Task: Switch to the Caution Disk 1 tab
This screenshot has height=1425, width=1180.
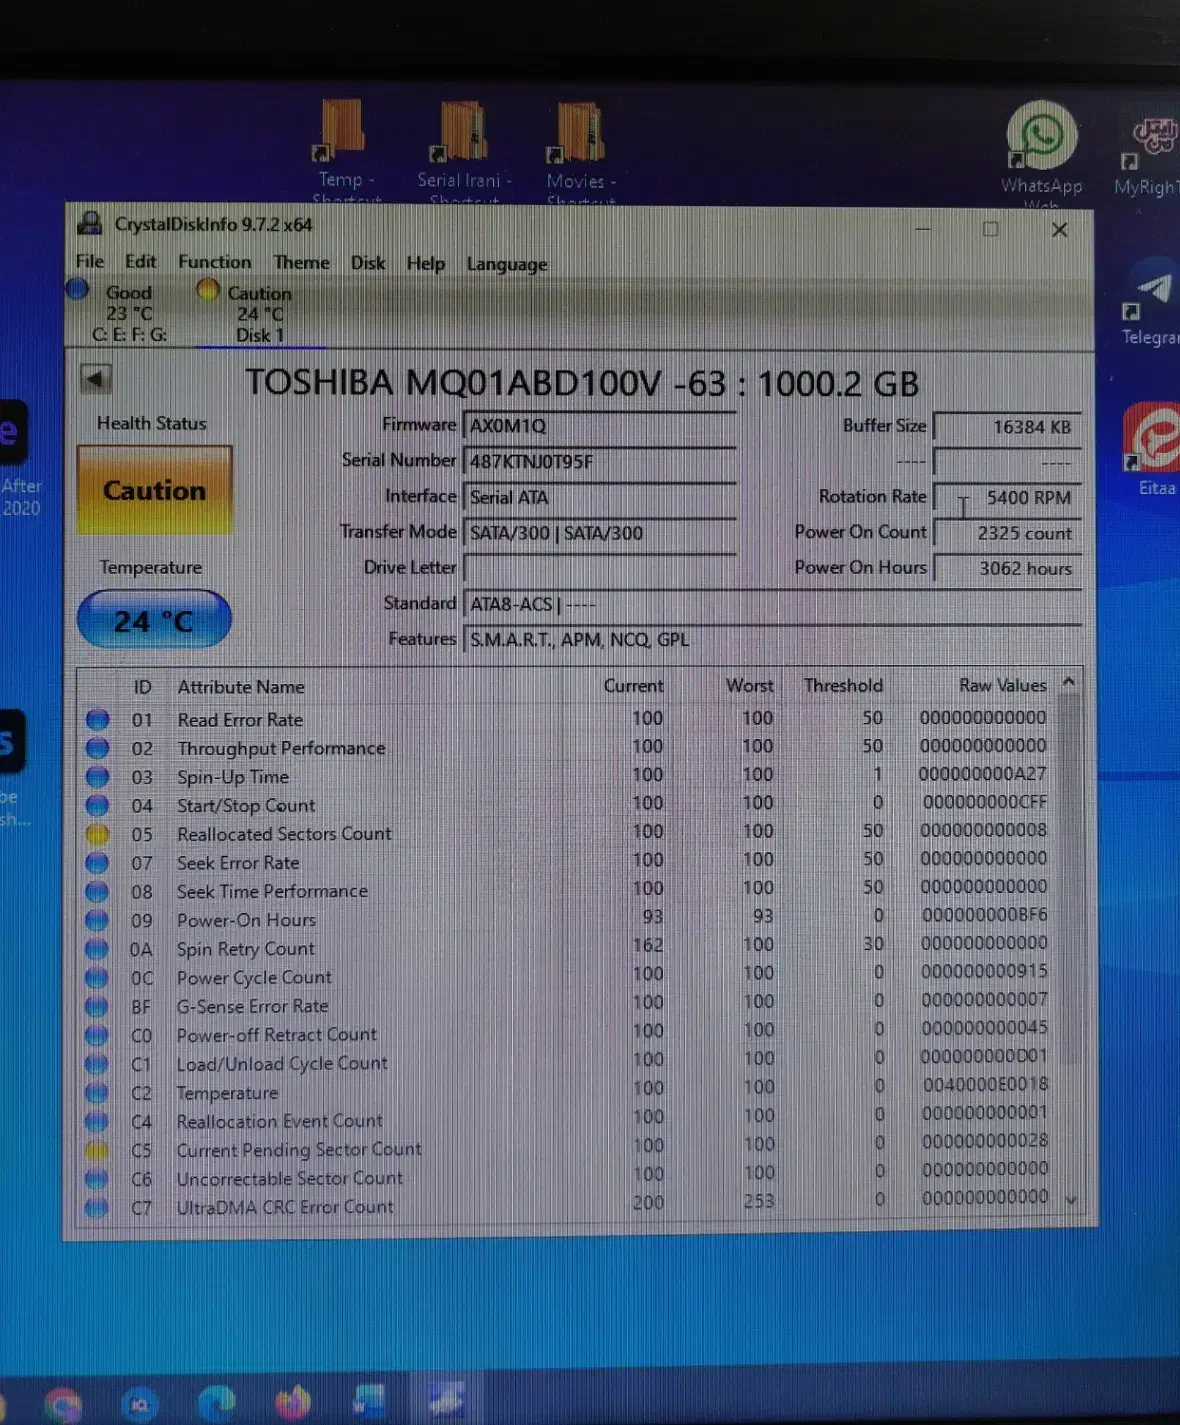Action: [x=259, y=314]
